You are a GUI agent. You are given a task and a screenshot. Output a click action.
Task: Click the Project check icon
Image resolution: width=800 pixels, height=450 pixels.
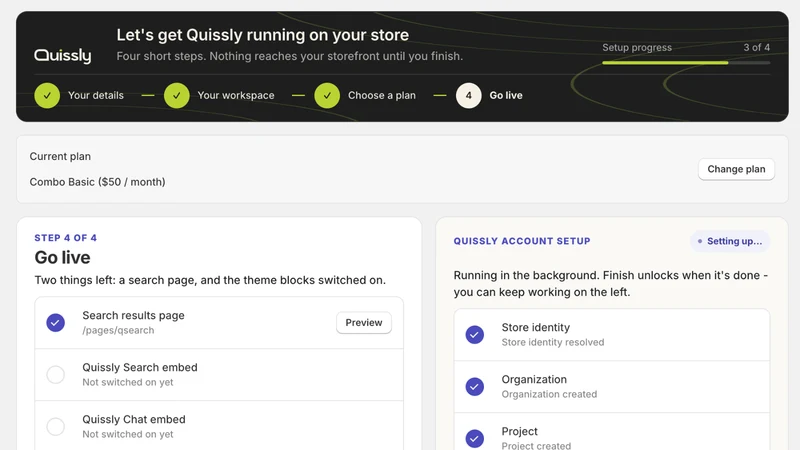click(474, 438)
